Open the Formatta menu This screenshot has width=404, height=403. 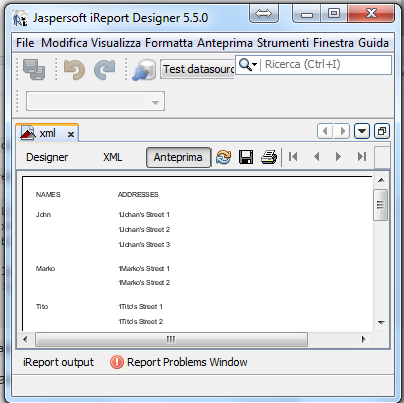169,43
